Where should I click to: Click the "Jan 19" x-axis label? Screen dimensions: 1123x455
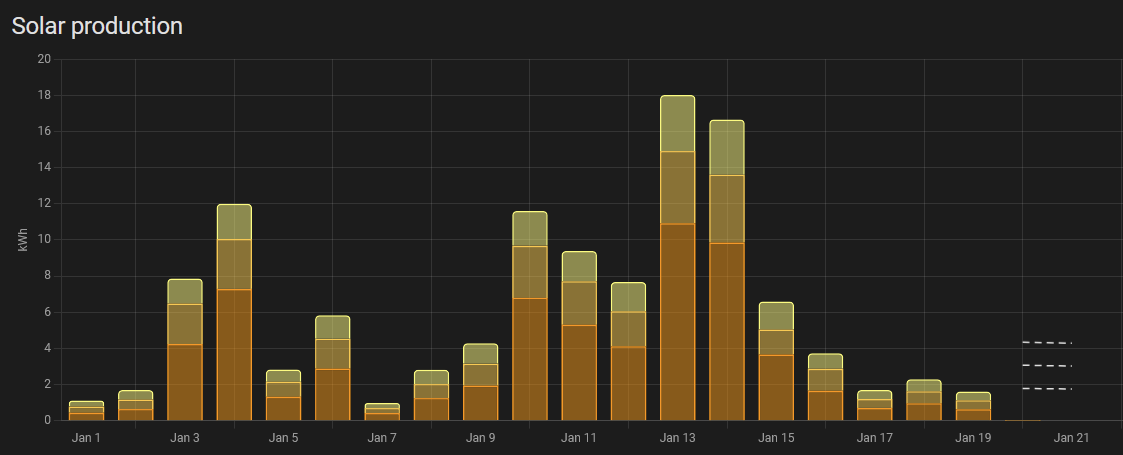coord(973,437)
